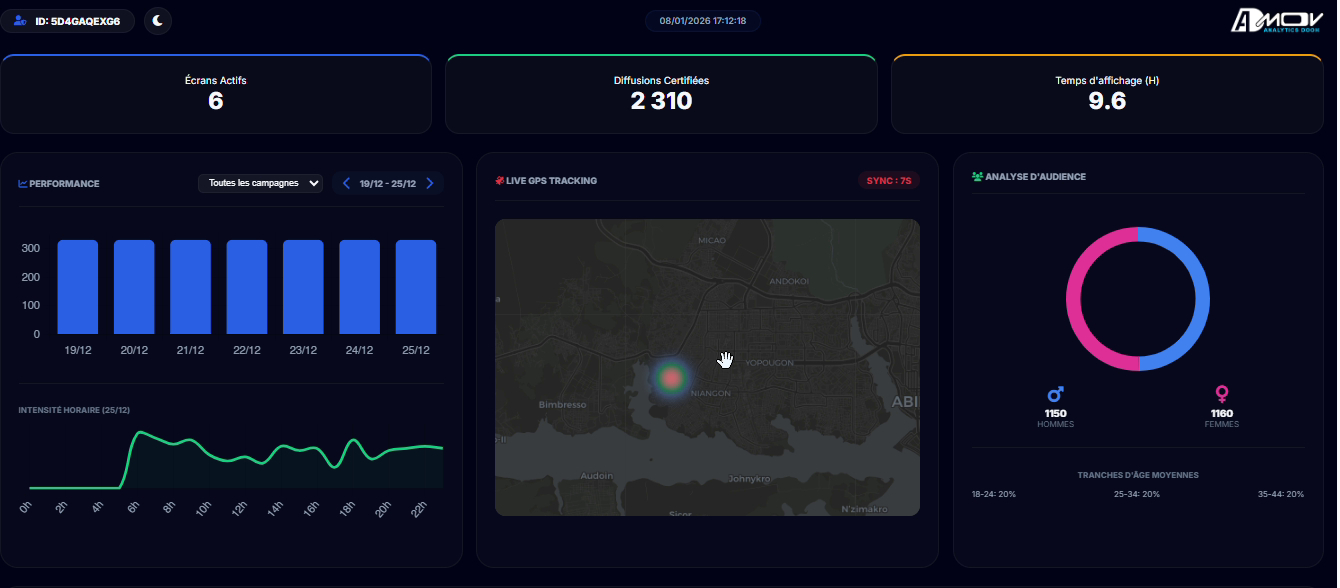Go to the previous week with left chevron
This screenshot has height=588, width=1340.
point(346,183)
